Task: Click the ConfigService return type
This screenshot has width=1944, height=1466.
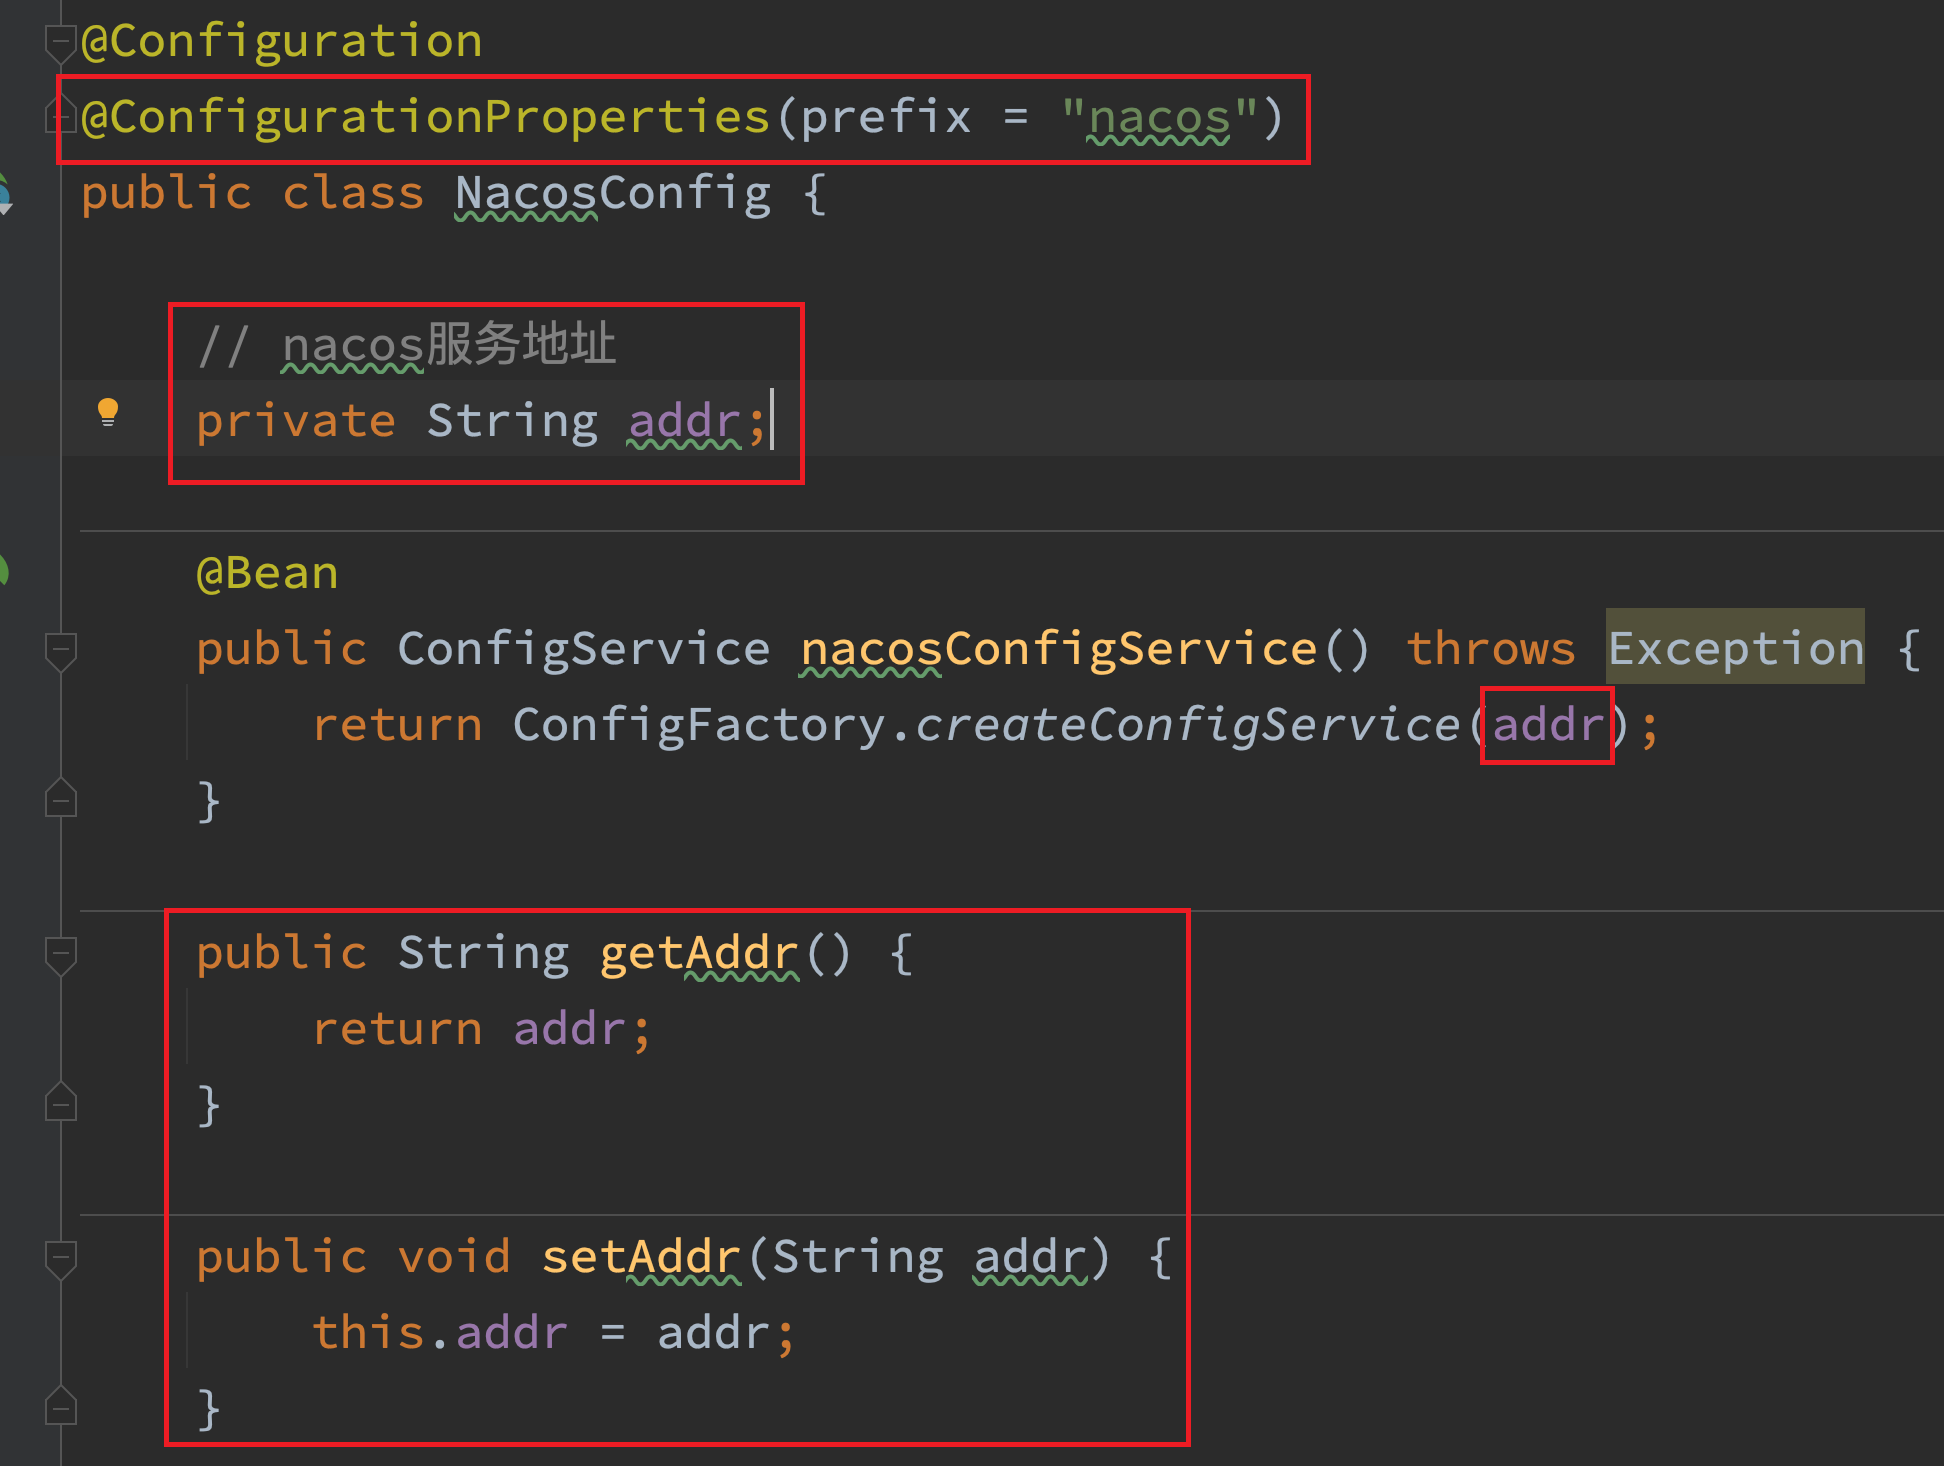Action: pos(584,649)
